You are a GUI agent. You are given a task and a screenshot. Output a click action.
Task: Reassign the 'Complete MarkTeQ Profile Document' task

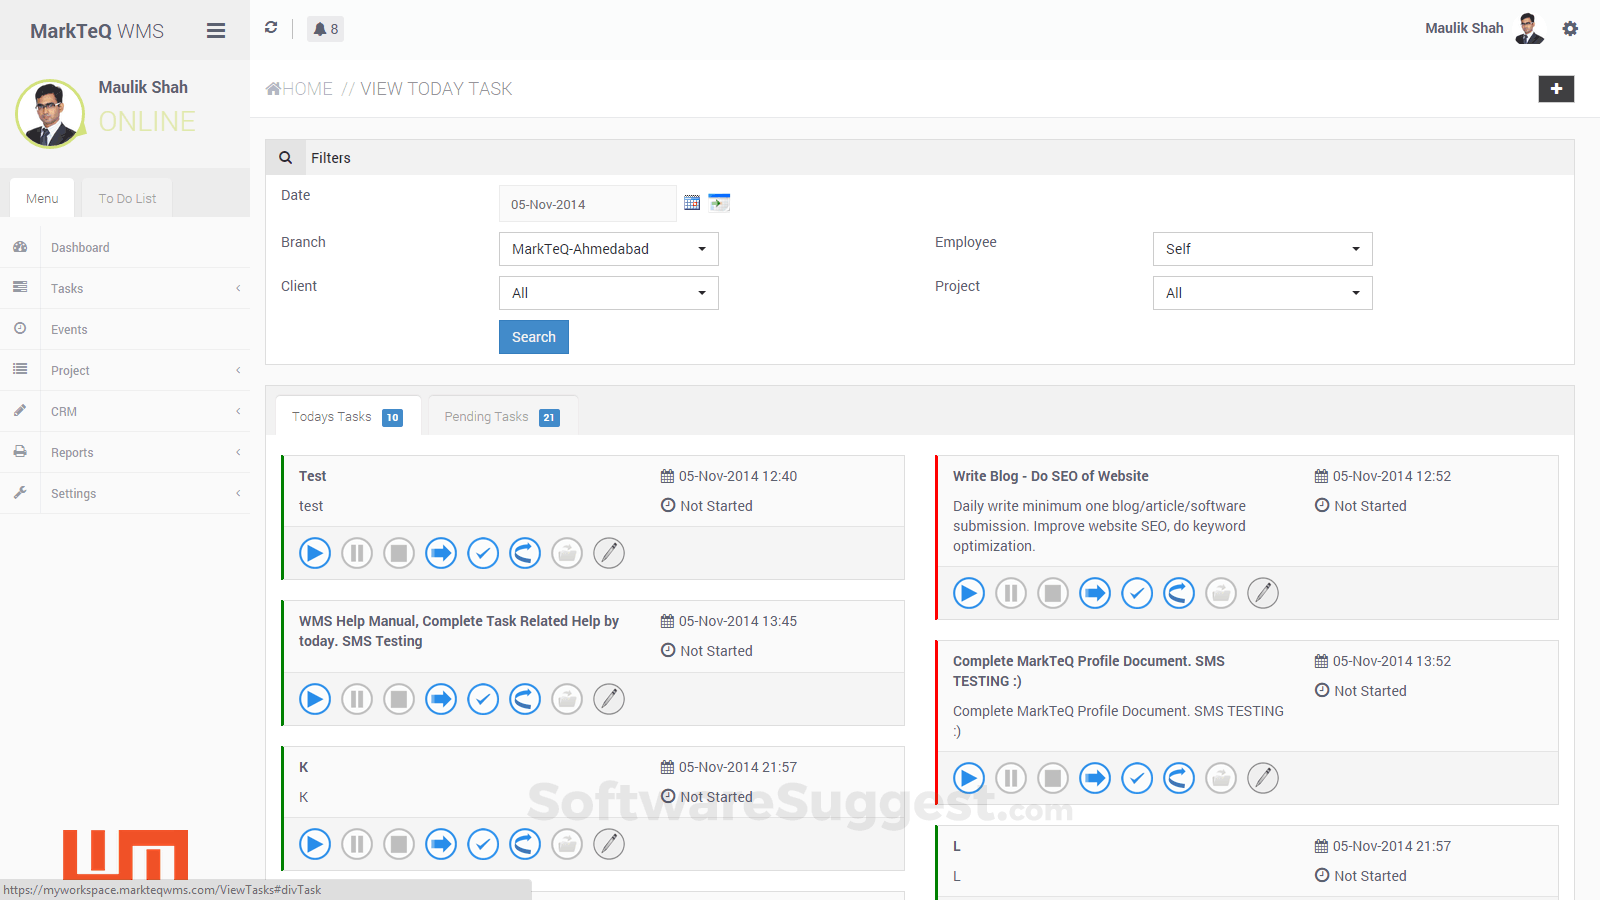tap(1179, 778)
